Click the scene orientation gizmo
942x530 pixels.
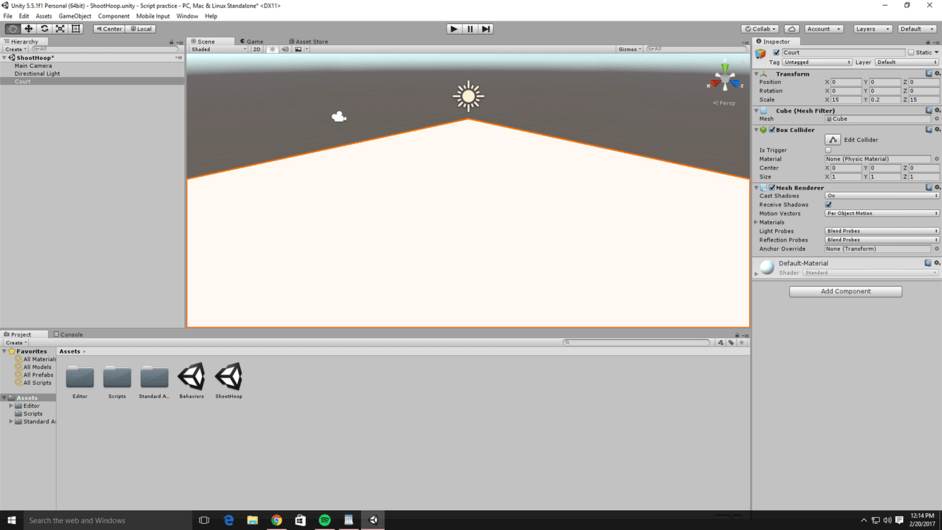point(725,78)
